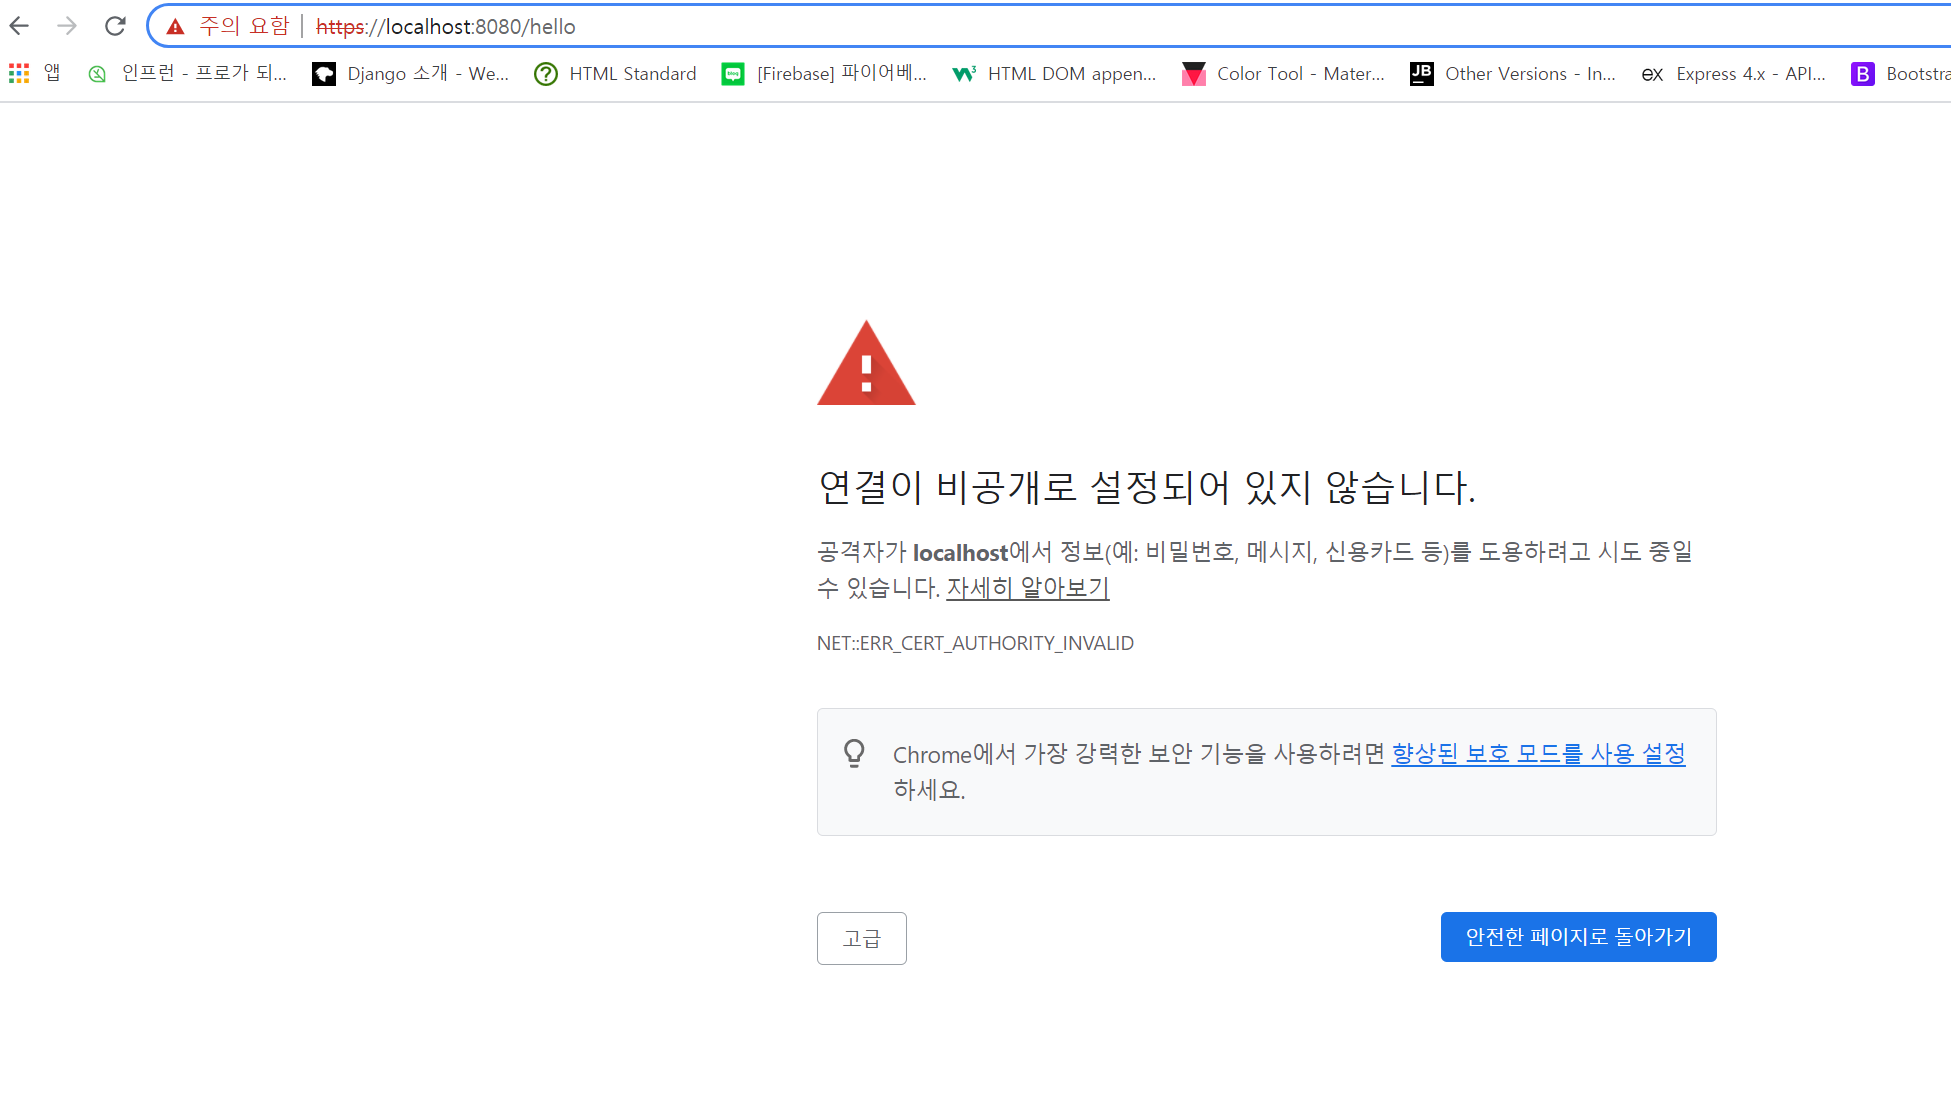Open the Bootstrap bookmark
Viewport: 1951px width, 1117px height.
click(x=1900, y=74)
